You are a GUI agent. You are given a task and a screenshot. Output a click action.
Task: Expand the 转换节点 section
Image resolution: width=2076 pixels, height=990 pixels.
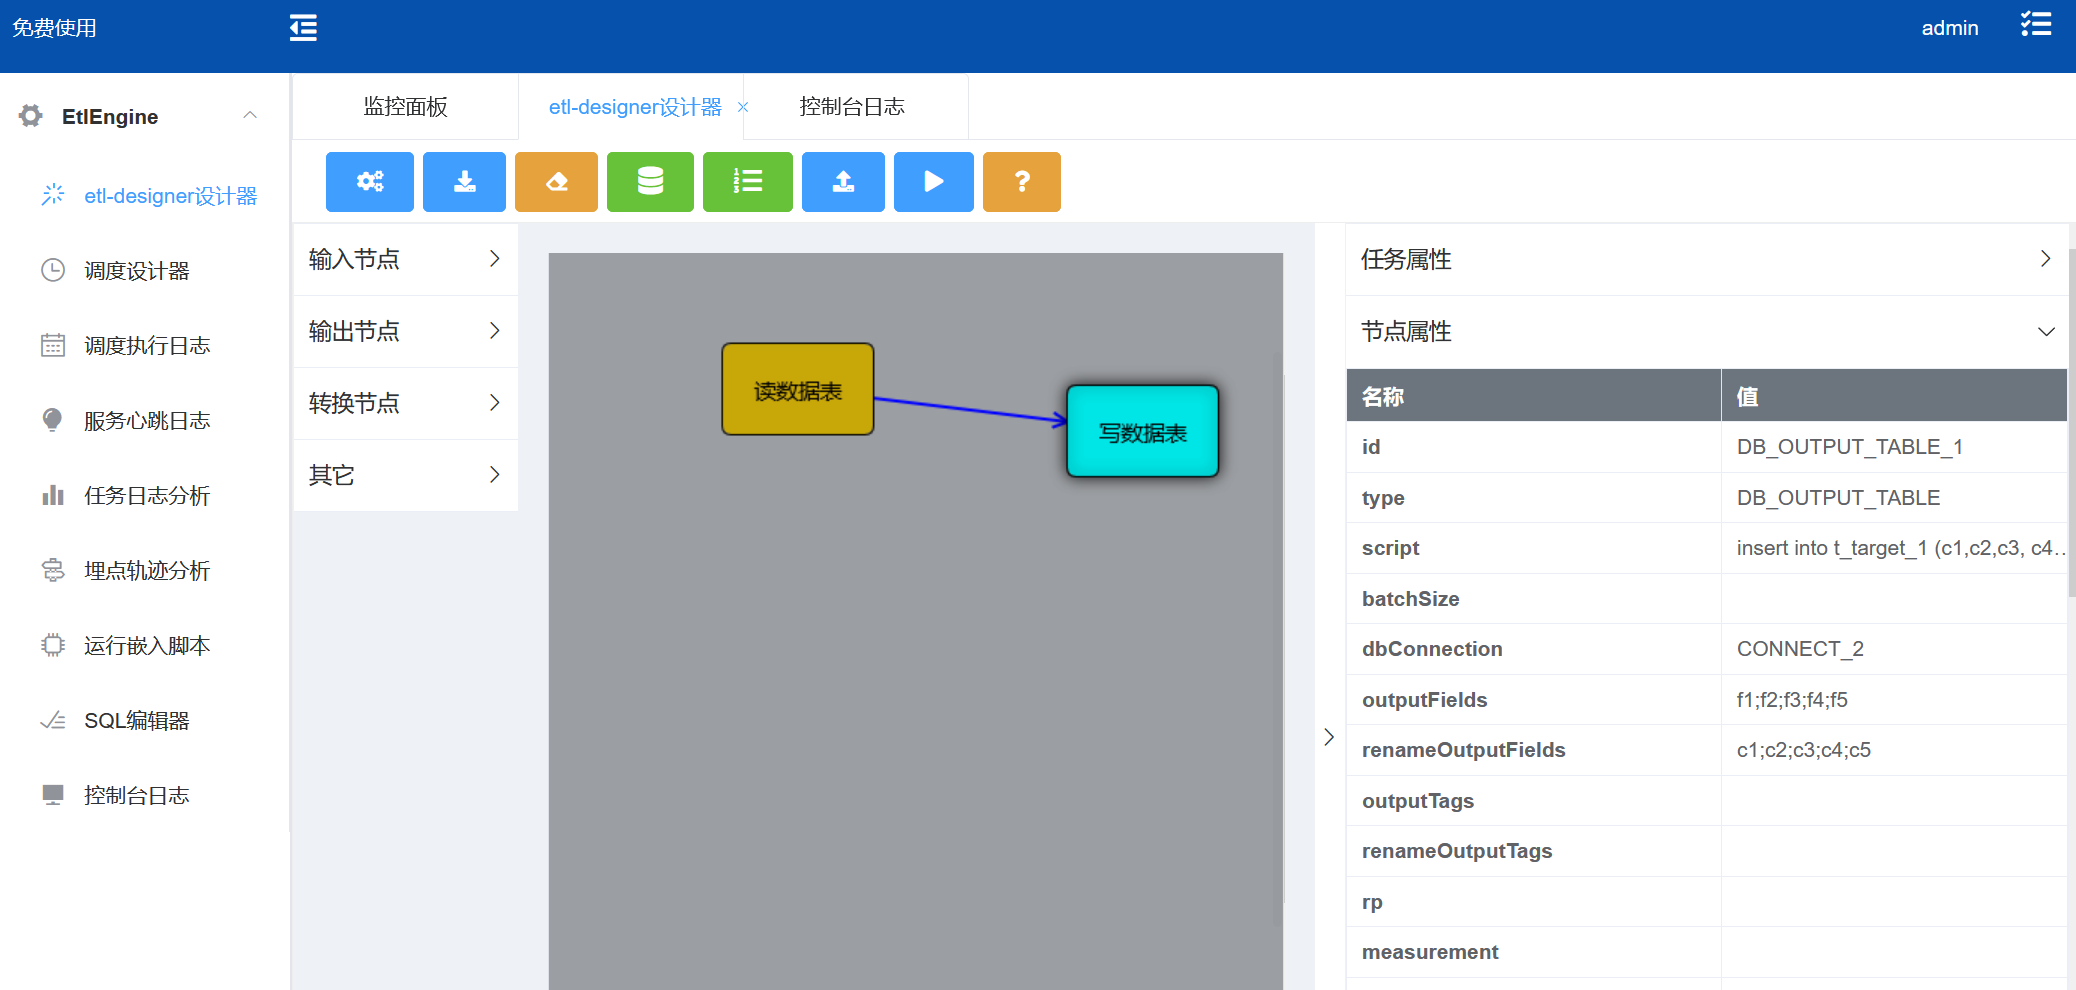click(405, 403)
